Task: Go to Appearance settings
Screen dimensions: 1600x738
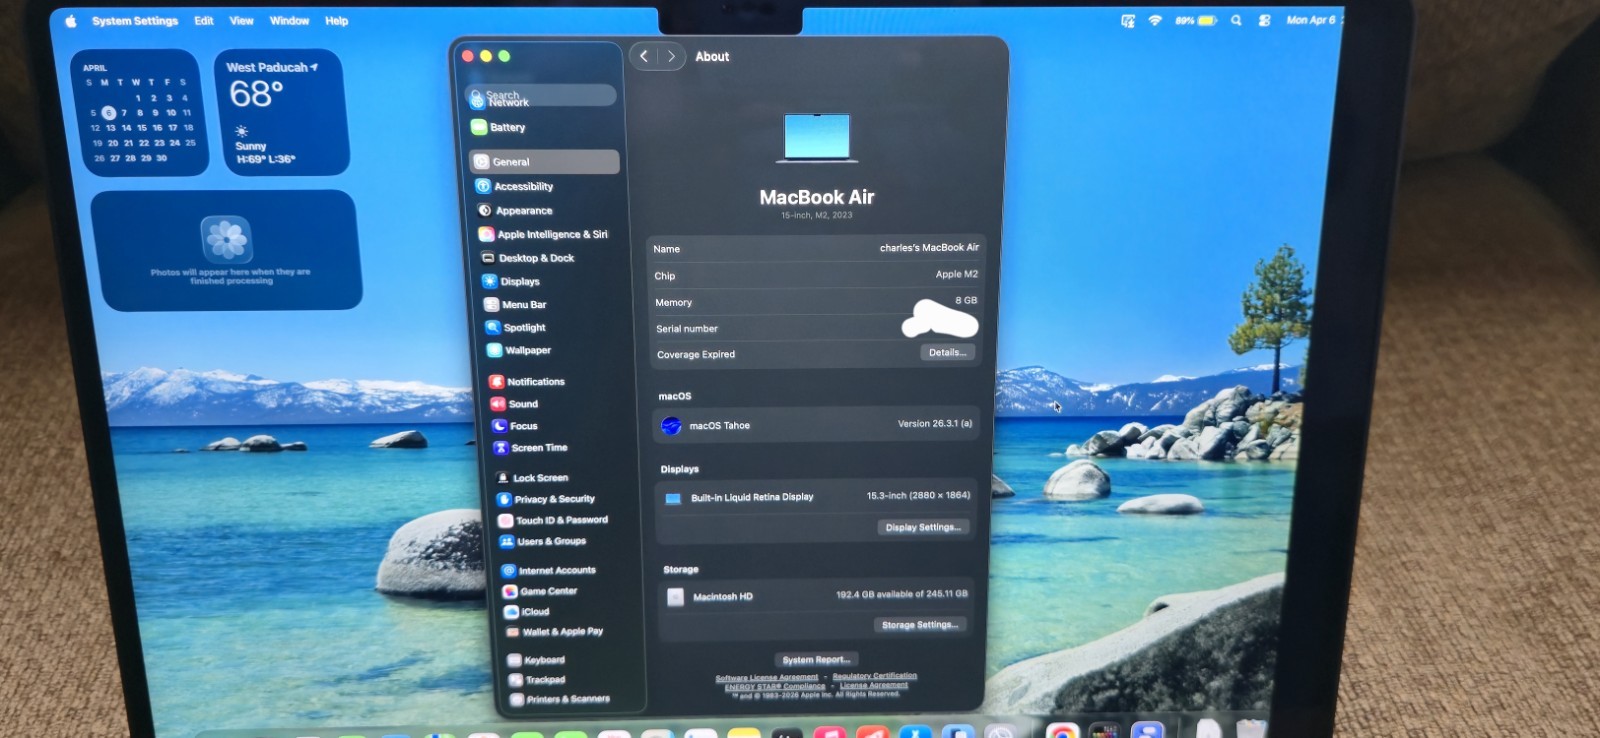Action: click(x=515, y=211)
